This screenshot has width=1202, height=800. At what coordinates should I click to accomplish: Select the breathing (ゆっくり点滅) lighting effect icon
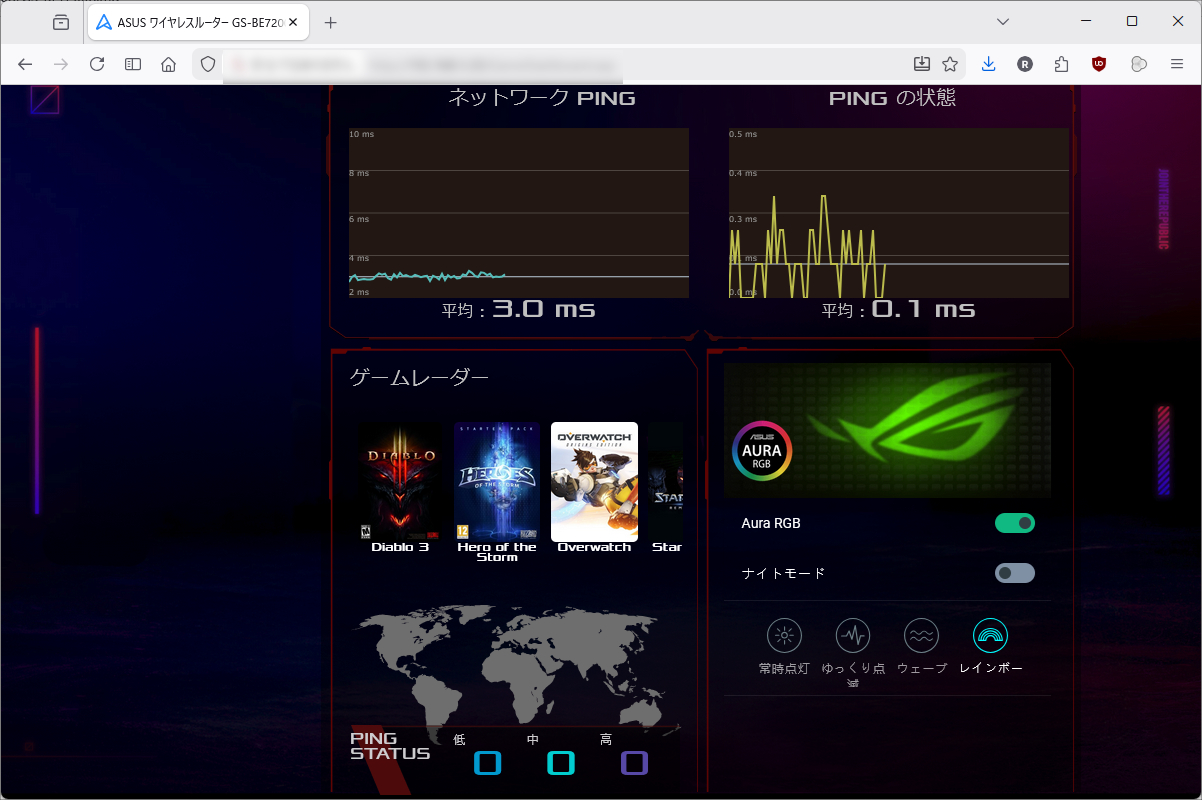click(x=852, y=634)
